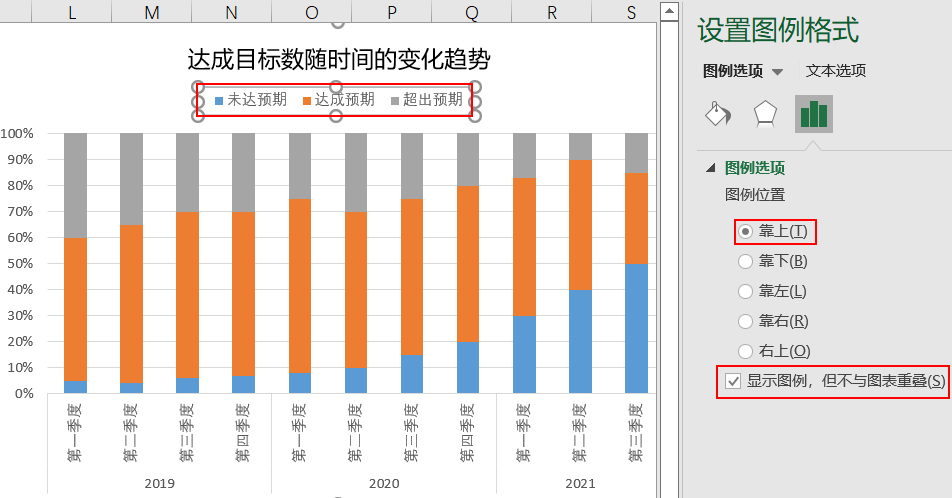Screen dimensions: 952x498
Task: Click the 0% axis label
Action: (24, 394)
